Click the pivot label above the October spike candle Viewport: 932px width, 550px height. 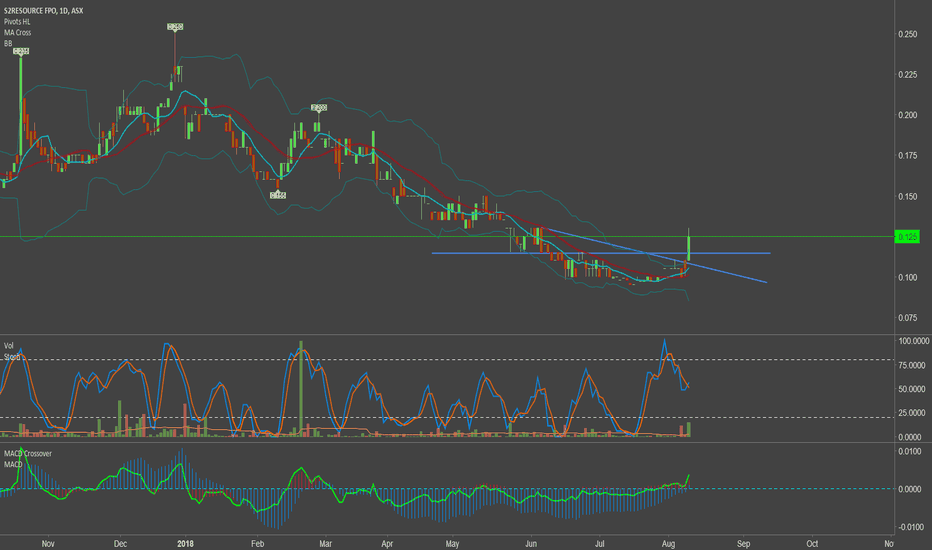coord(21,51)
